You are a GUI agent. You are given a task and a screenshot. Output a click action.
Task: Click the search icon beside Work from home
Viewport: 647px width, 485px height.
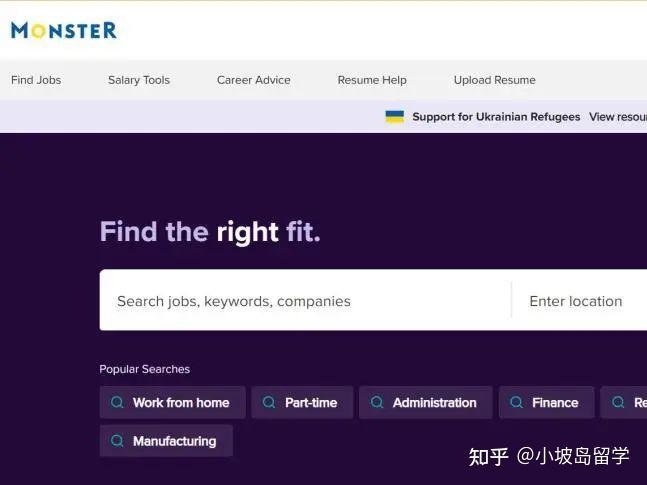117,402
